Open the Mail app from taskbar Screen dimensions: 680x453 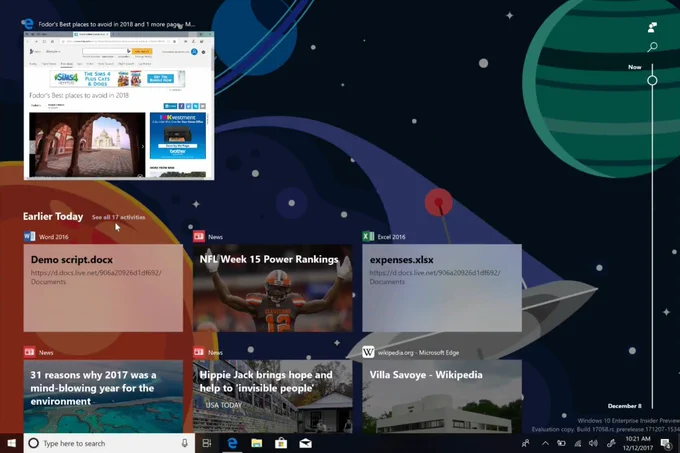point(305,443)
